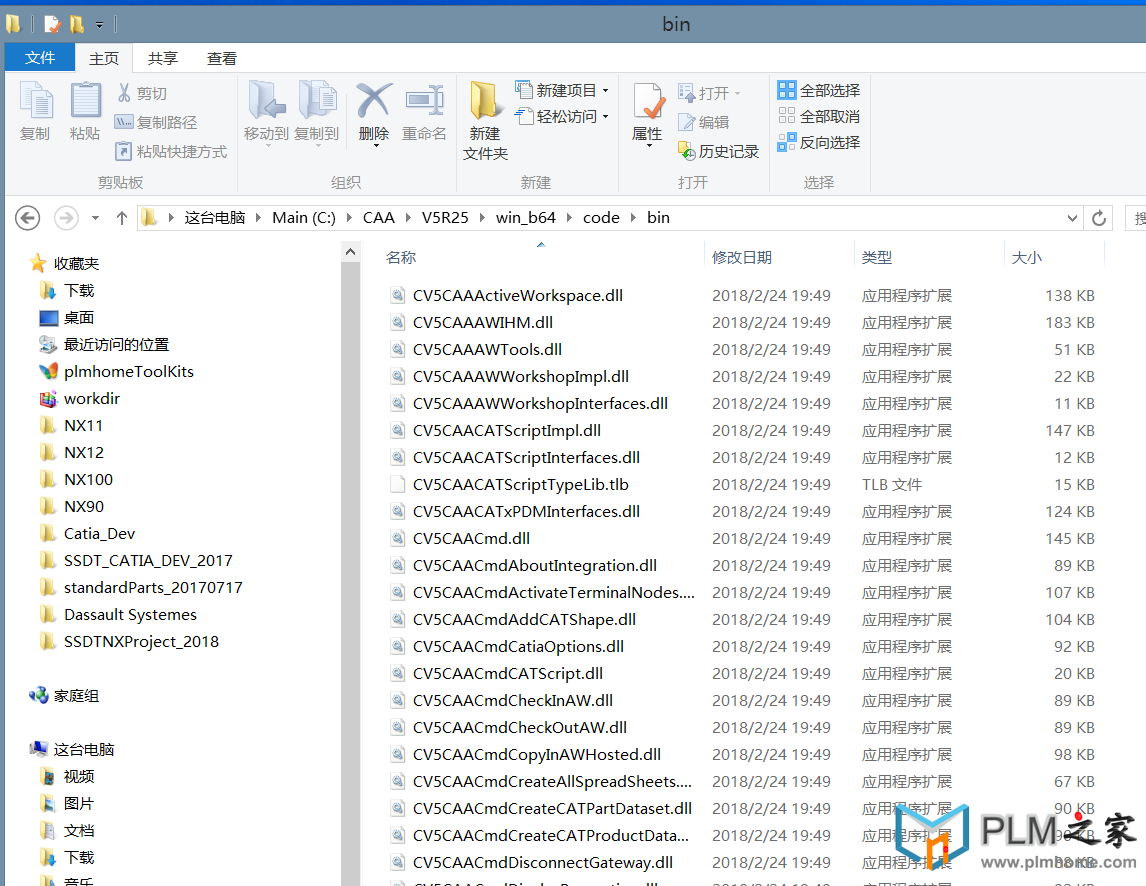The image size is (1146, 886).
Task: Select file CV5CAACmdAddCATShape.dll
Action: [524, 619]
